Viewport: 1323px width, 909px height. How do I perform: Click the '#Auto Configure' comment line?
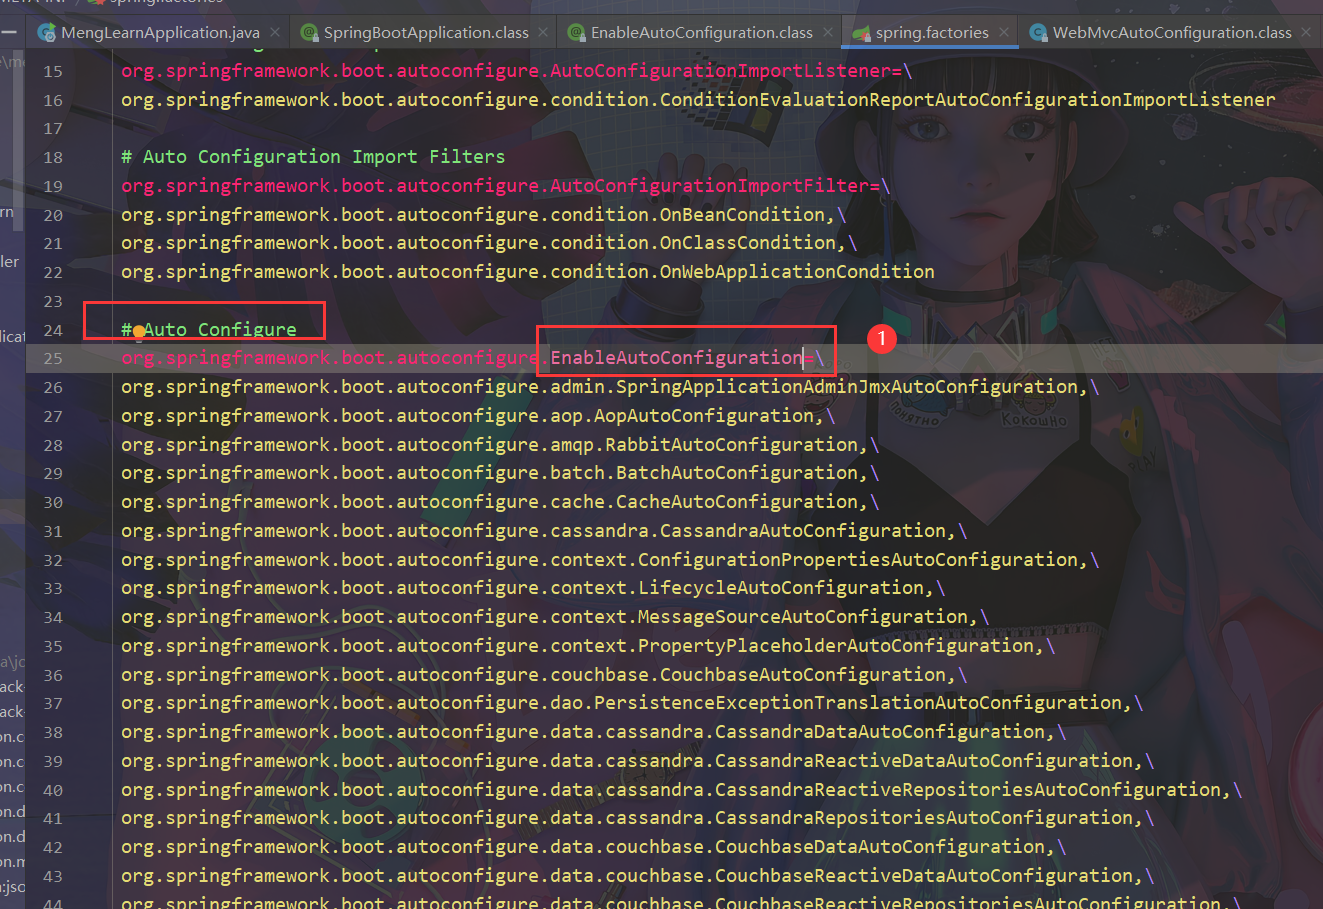click(x=209, y=330)
